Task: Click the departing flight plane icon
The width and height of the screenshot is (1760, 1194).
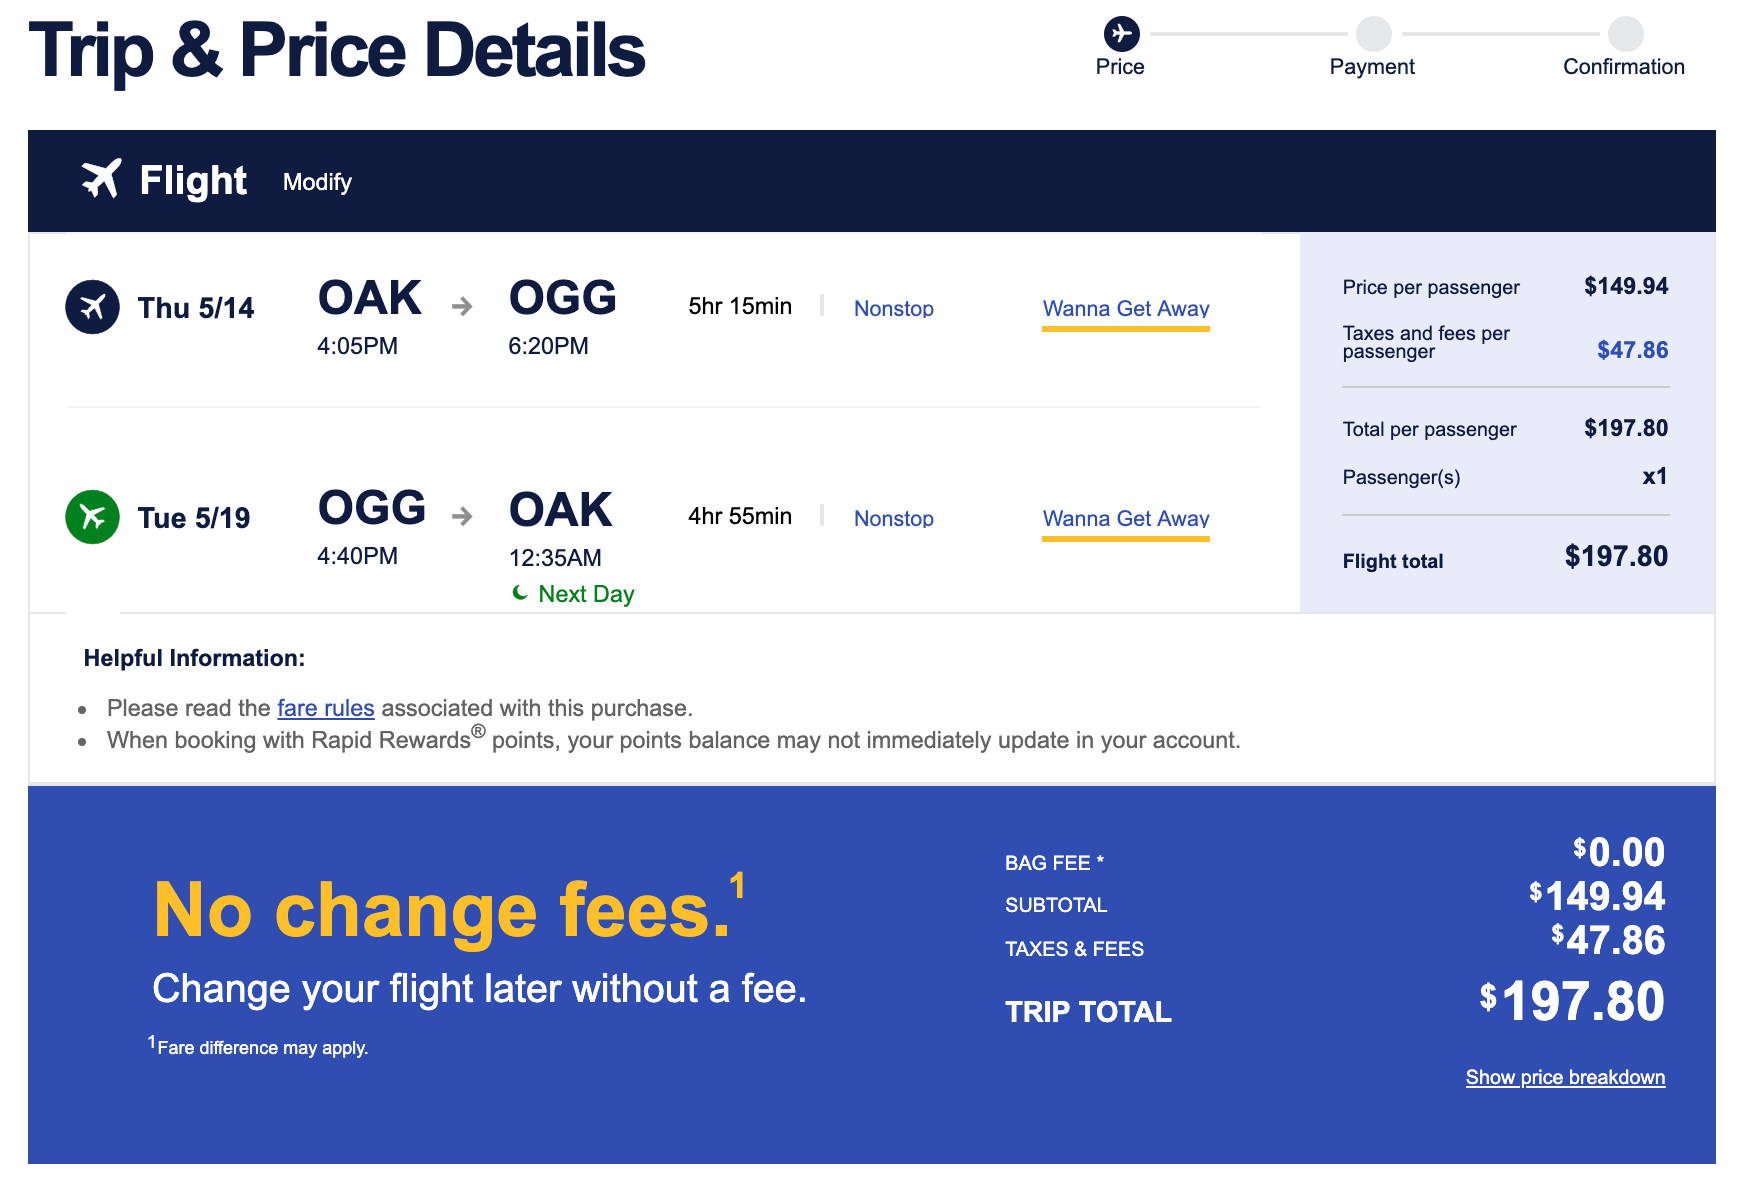Action: (92, 307)
